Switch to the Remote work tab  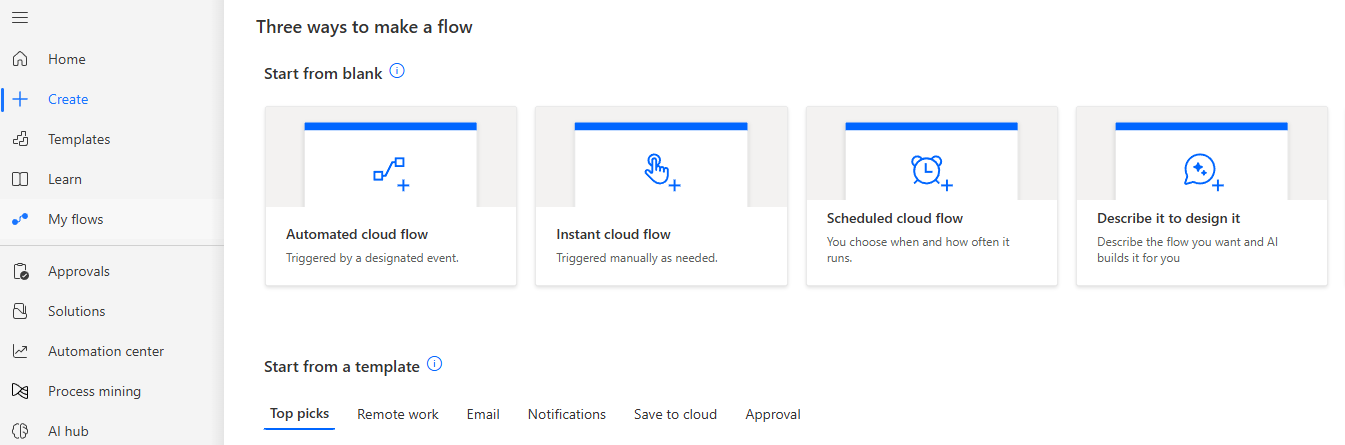click(398, 414)
